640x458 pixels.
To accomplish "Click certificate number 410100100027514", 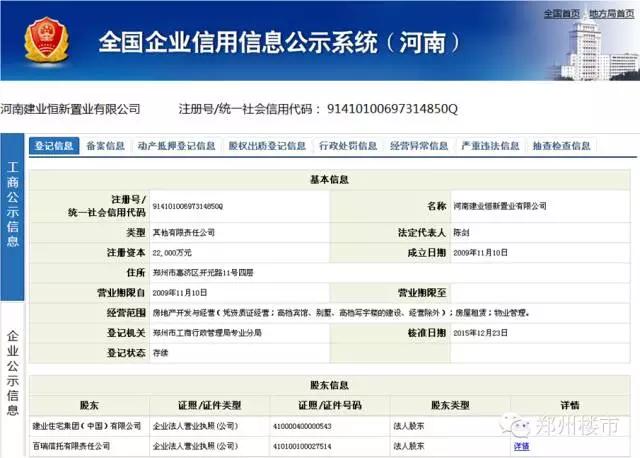I will click(302, 446).
